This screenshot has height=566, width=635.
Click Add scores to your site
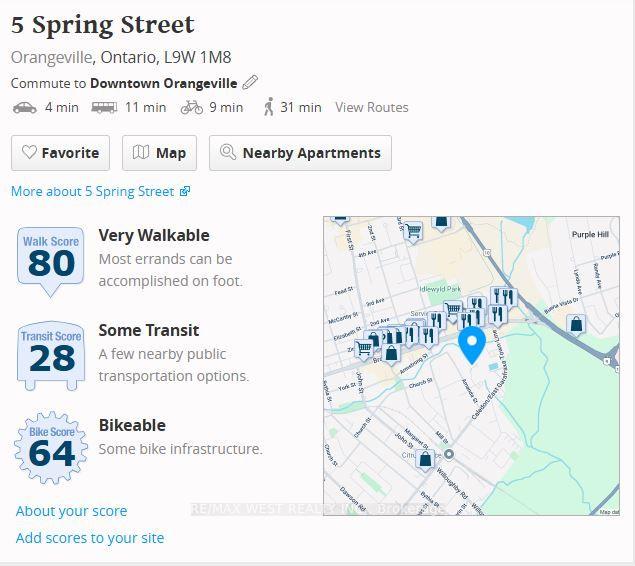coord(90,538)
